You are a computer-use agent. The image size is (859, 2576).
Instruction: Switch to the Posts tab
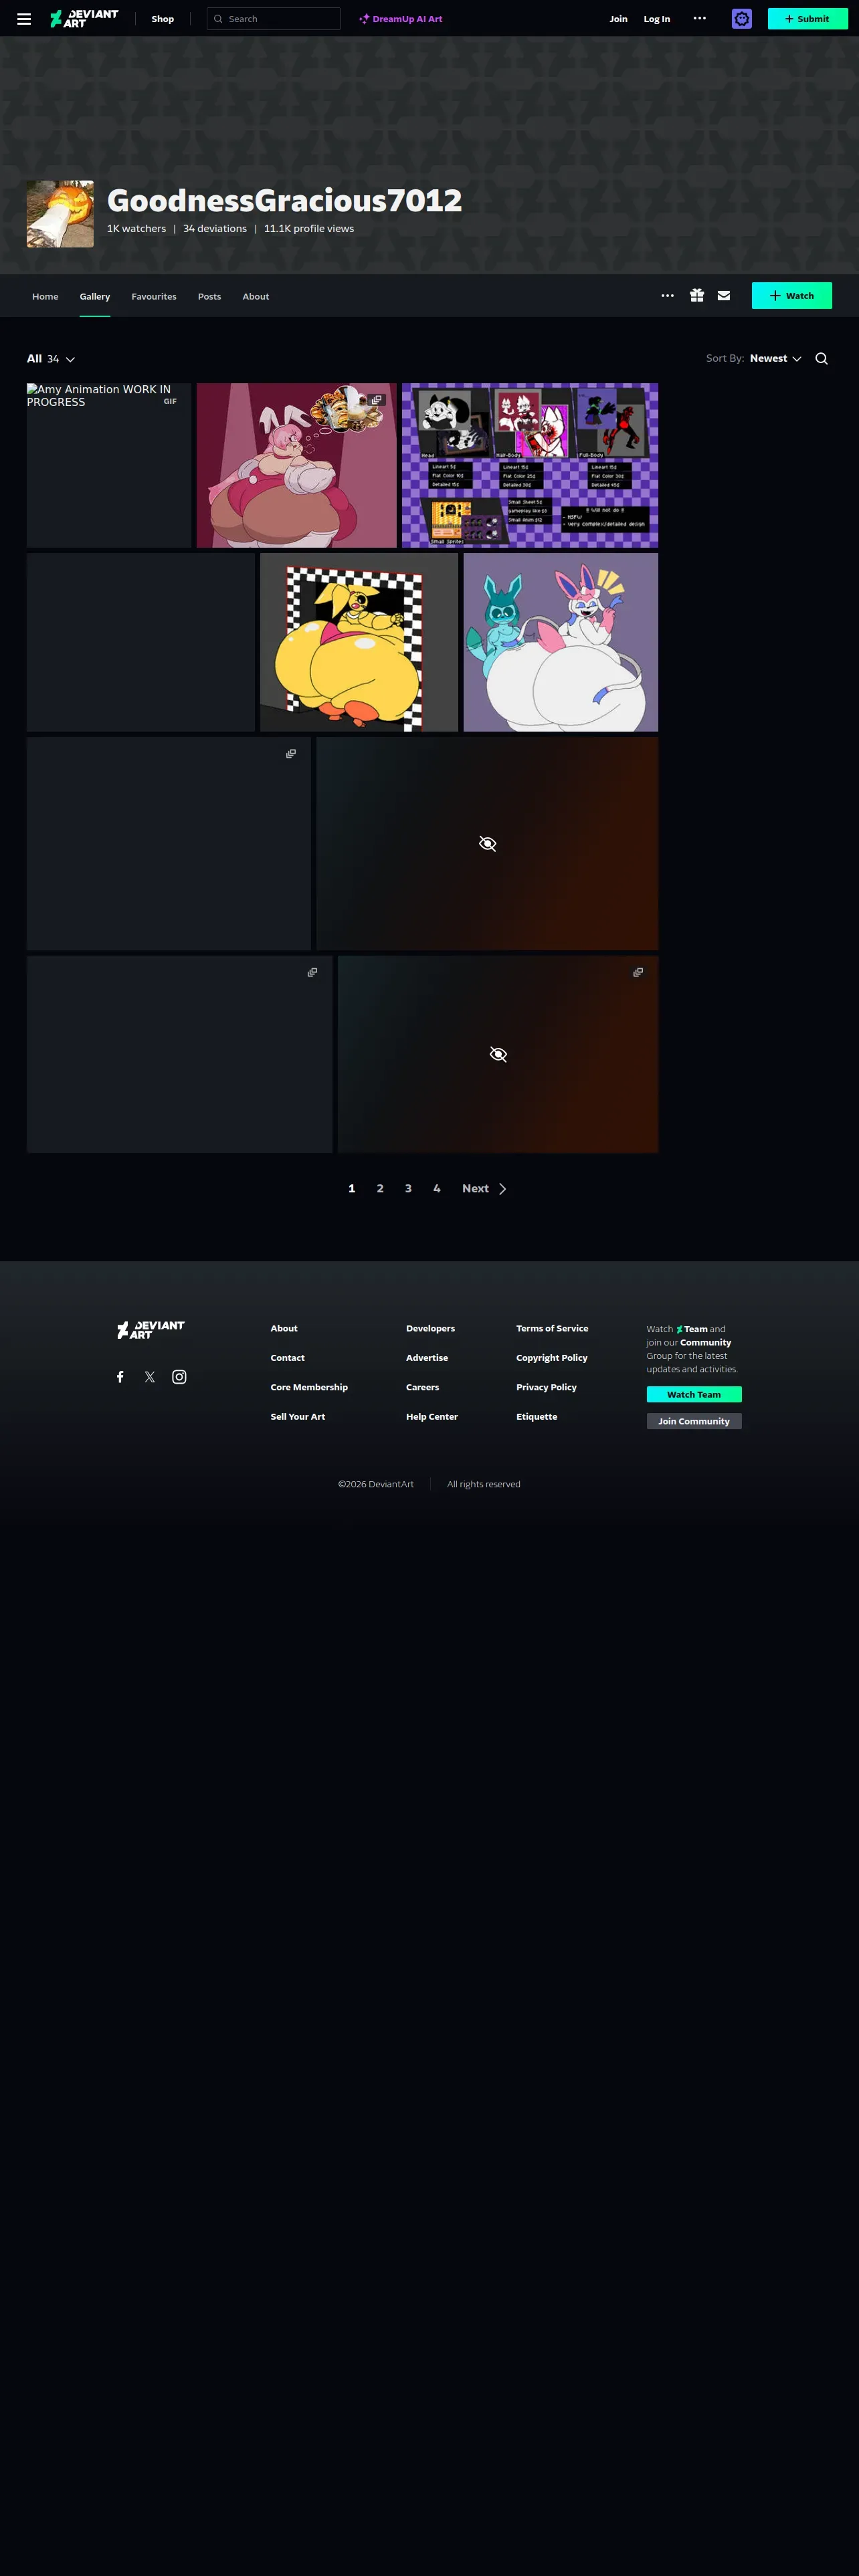click(x=209, y=296)
